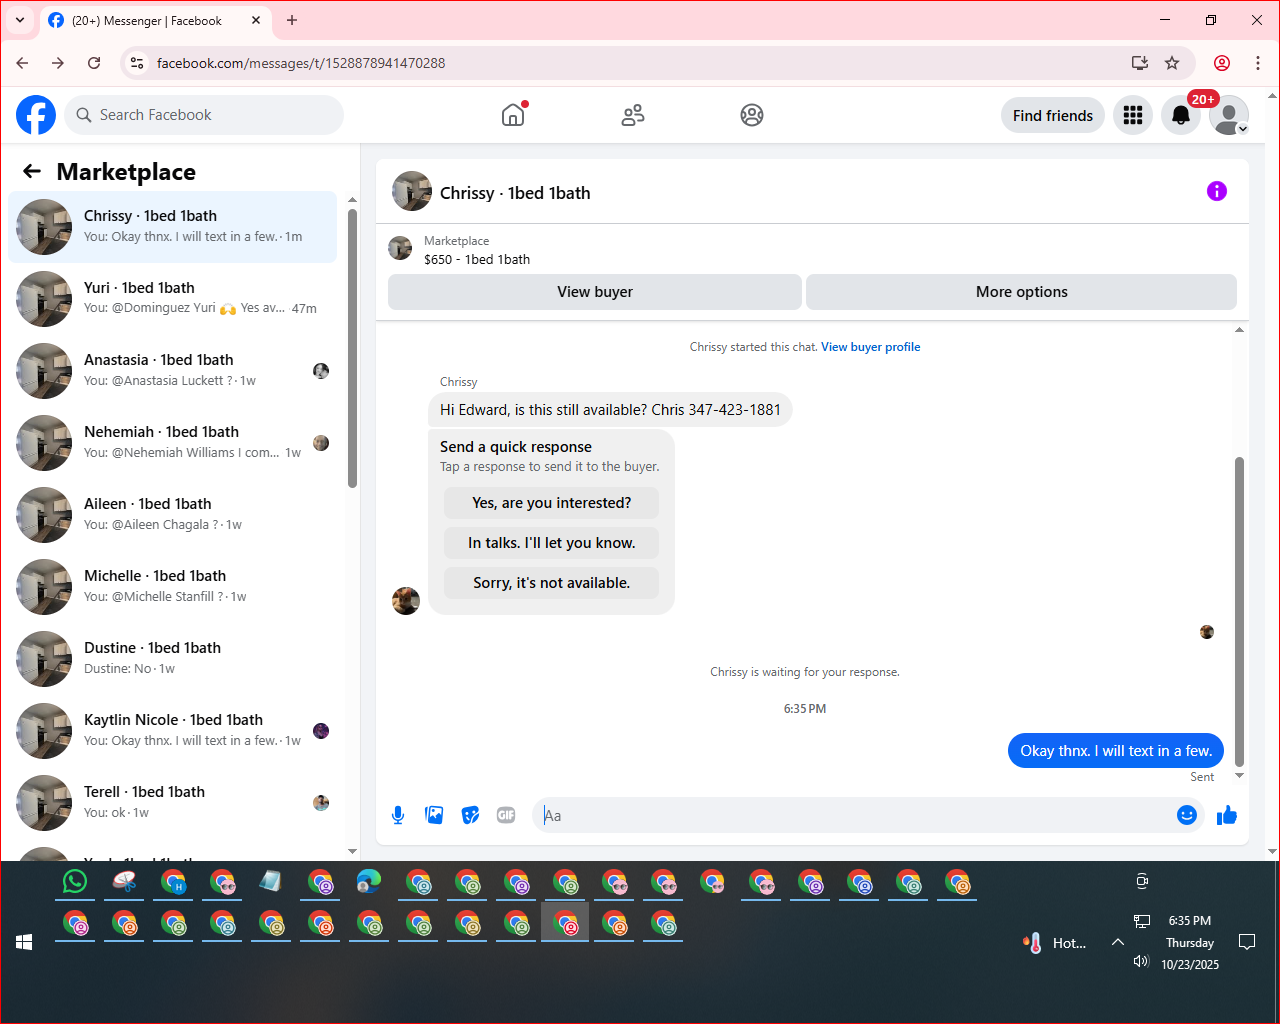
Task: Send quick response 'Sorry, it's not available.'
Action: pos(552,583)
